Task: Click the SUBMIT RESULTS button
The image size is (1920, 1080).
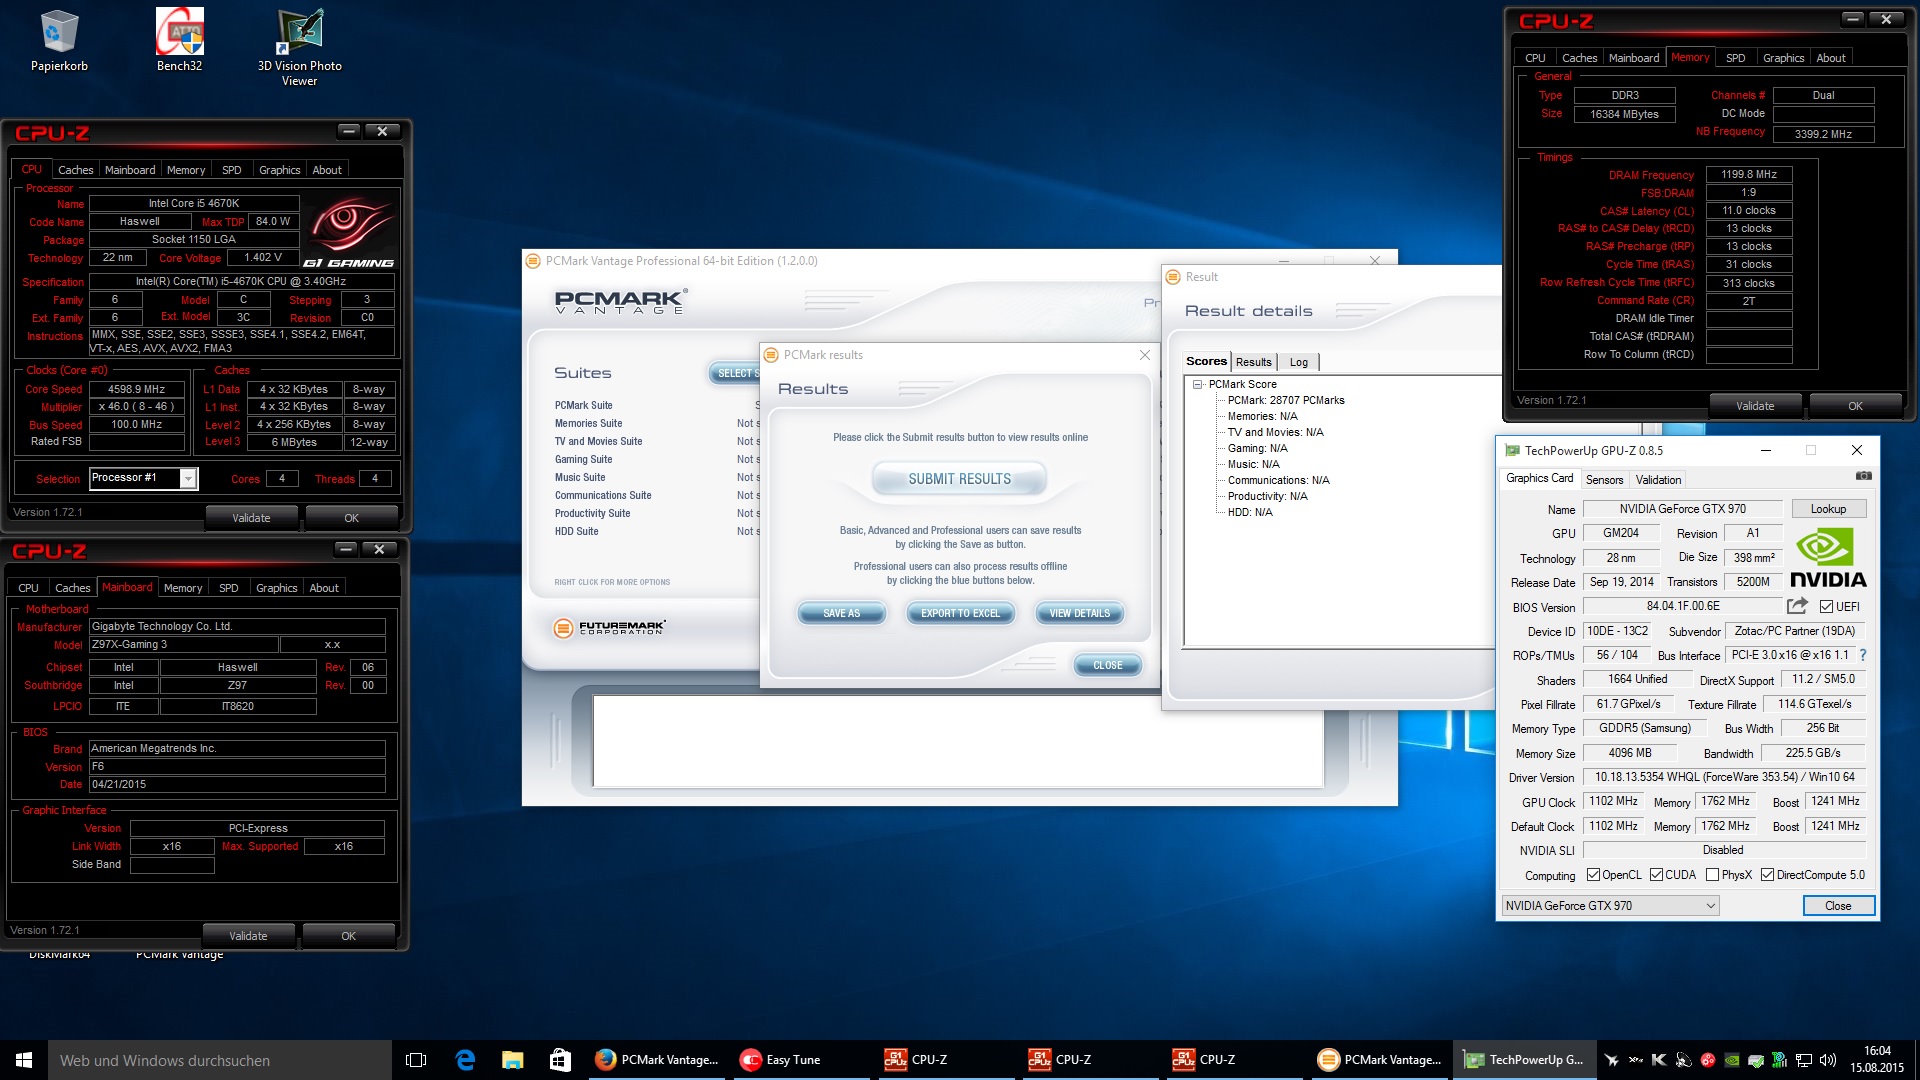Action: tap(959, 479)
